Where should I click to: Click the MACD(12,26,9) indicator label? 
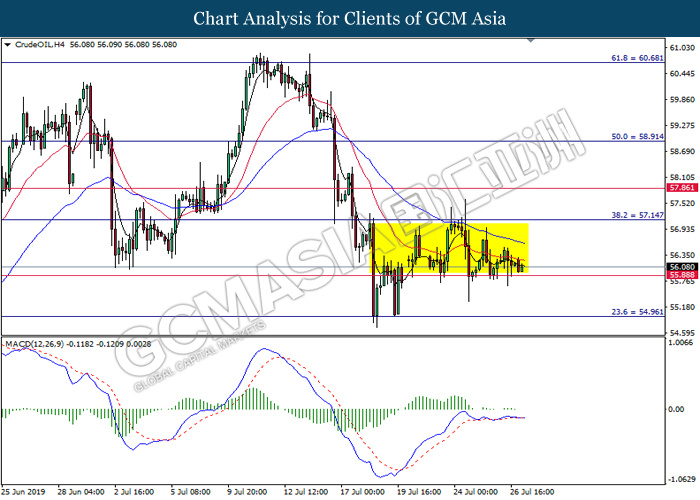(x=34, y=344)
